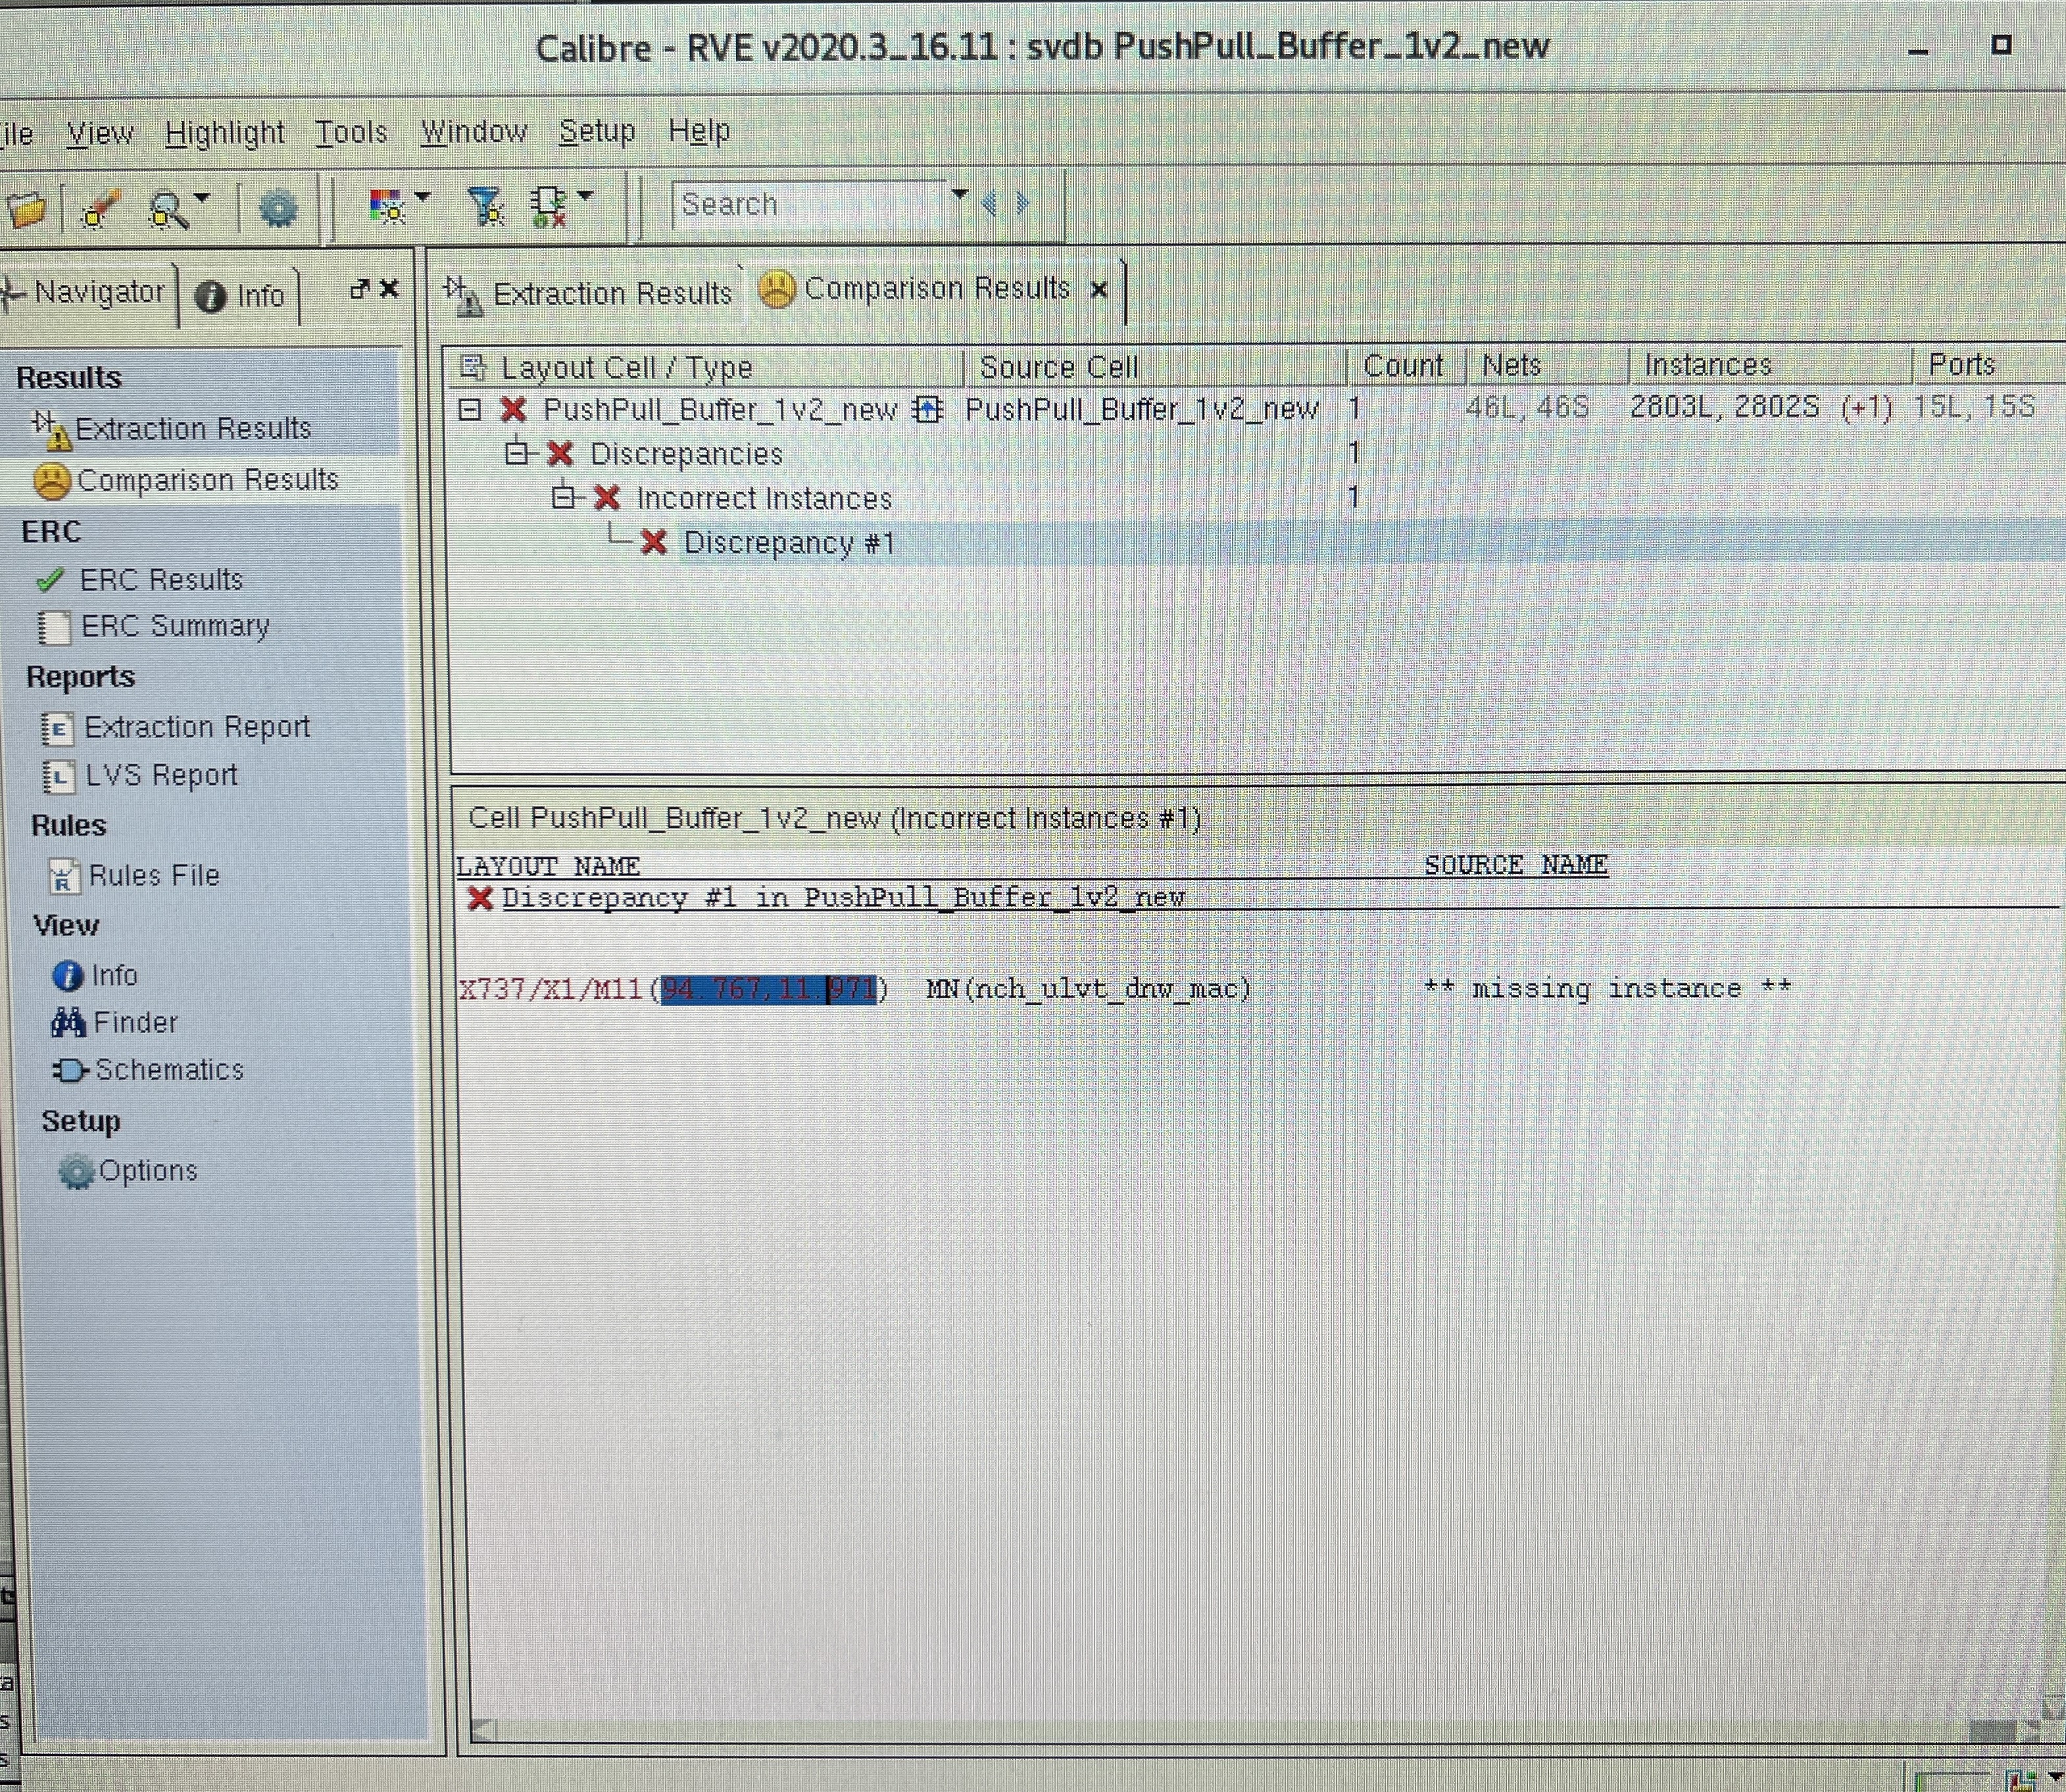The width and height of the screenshot is (2066, 1792).
Task: Click the magnifier find toolbar icon
Action: coord(168,210)
